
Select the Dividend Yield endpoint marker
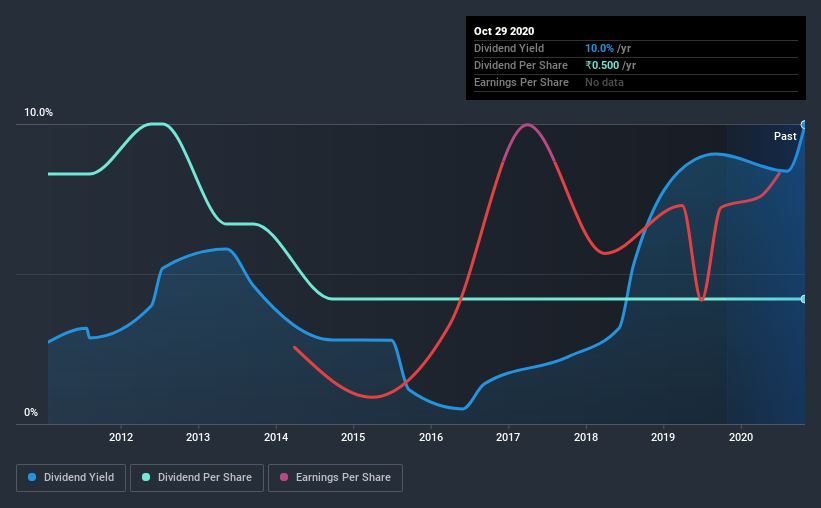(x=804, y=125)
